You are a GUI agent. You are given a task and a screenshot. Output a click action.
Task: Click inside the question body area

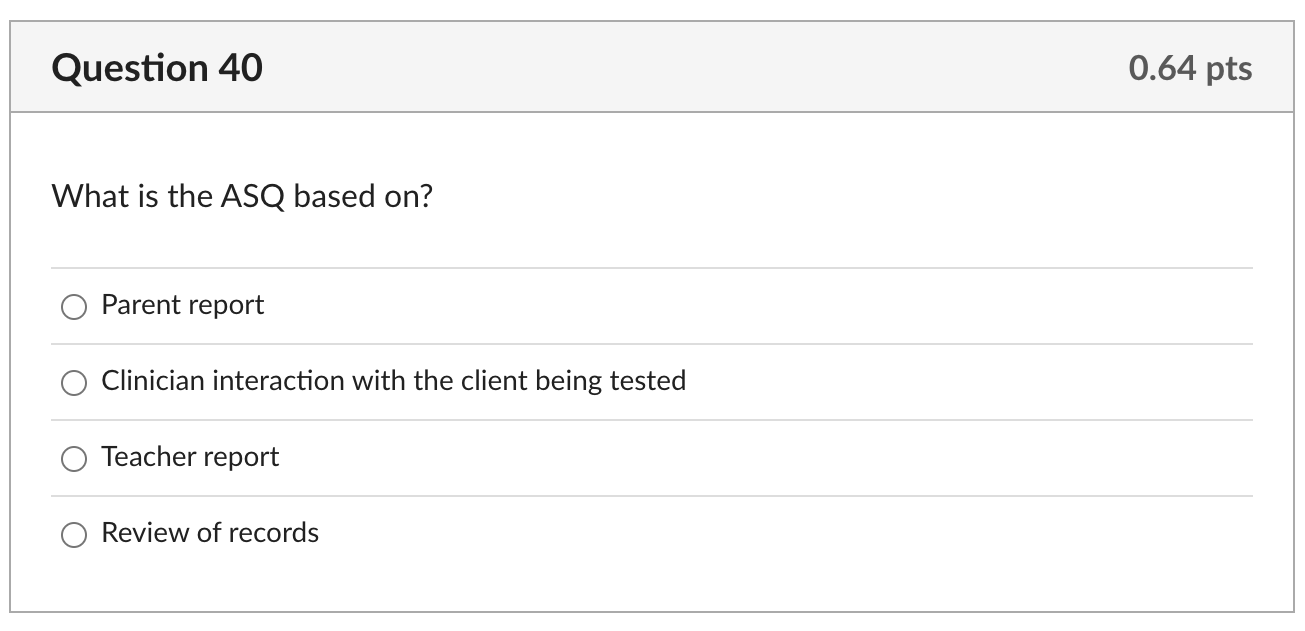pos(650,230)
